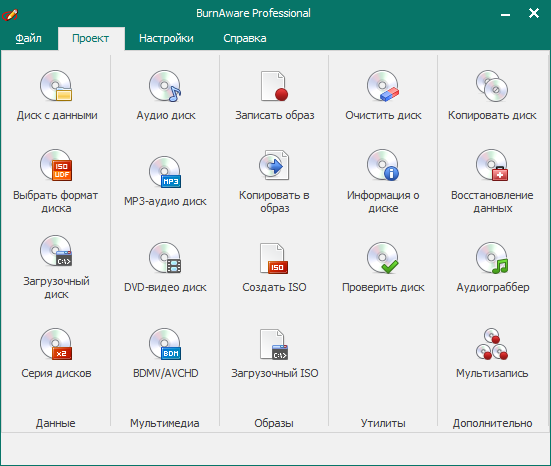Start Записать образ burn image icon
Screen dimensions: 551x466
pyautogui.click(x=274, y=86)
